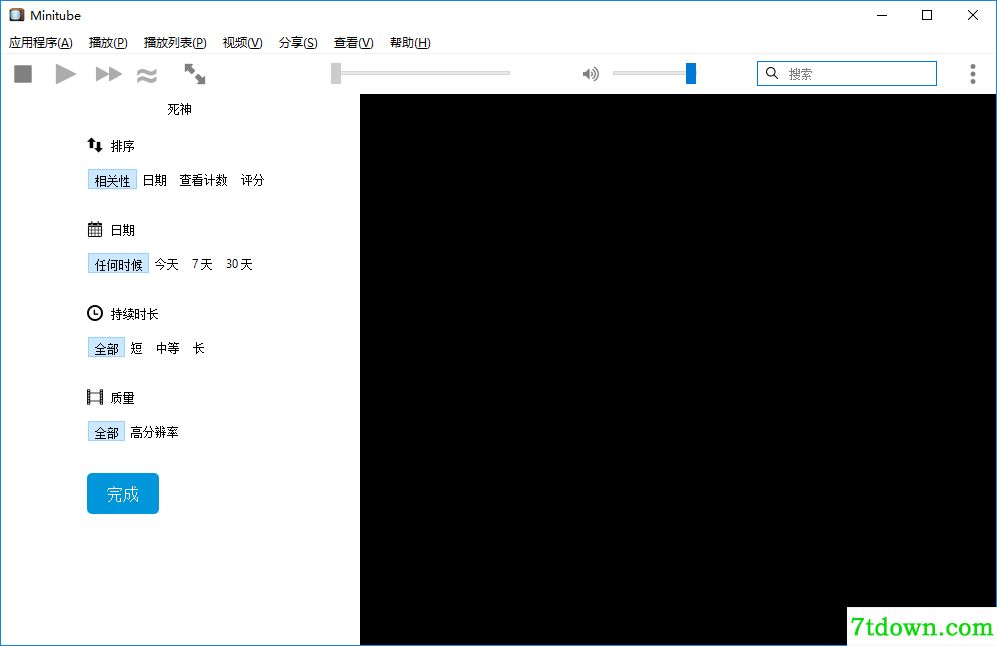Click the film strip icon beside 质量

pyautogui.click(x=95, y=397)
